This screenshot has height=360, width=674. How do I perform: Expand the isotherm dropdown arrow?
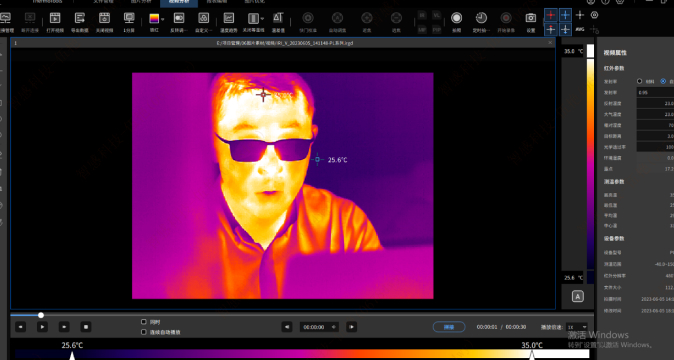(x=262, y=19)
